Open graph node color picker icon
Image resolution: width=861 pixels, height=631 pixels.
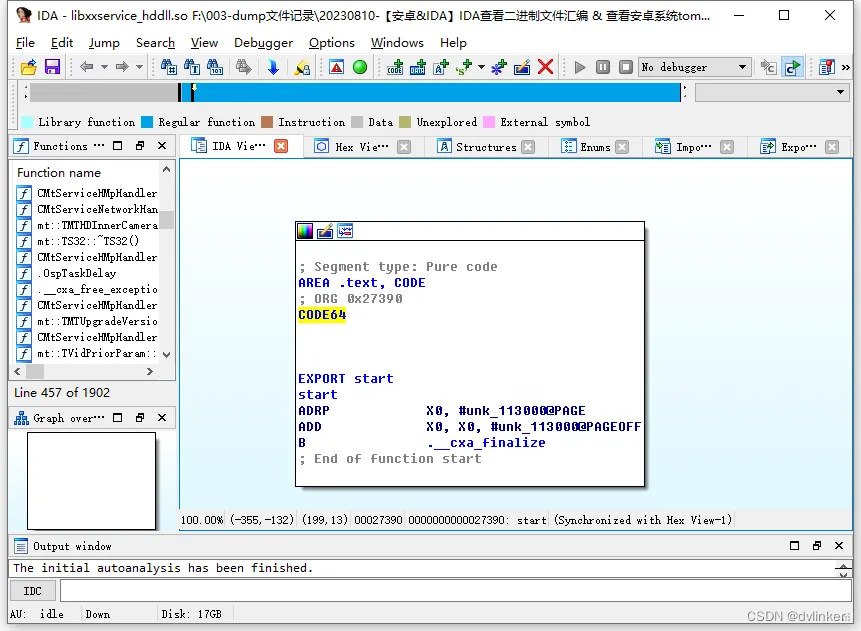click(x=306, y=231)
